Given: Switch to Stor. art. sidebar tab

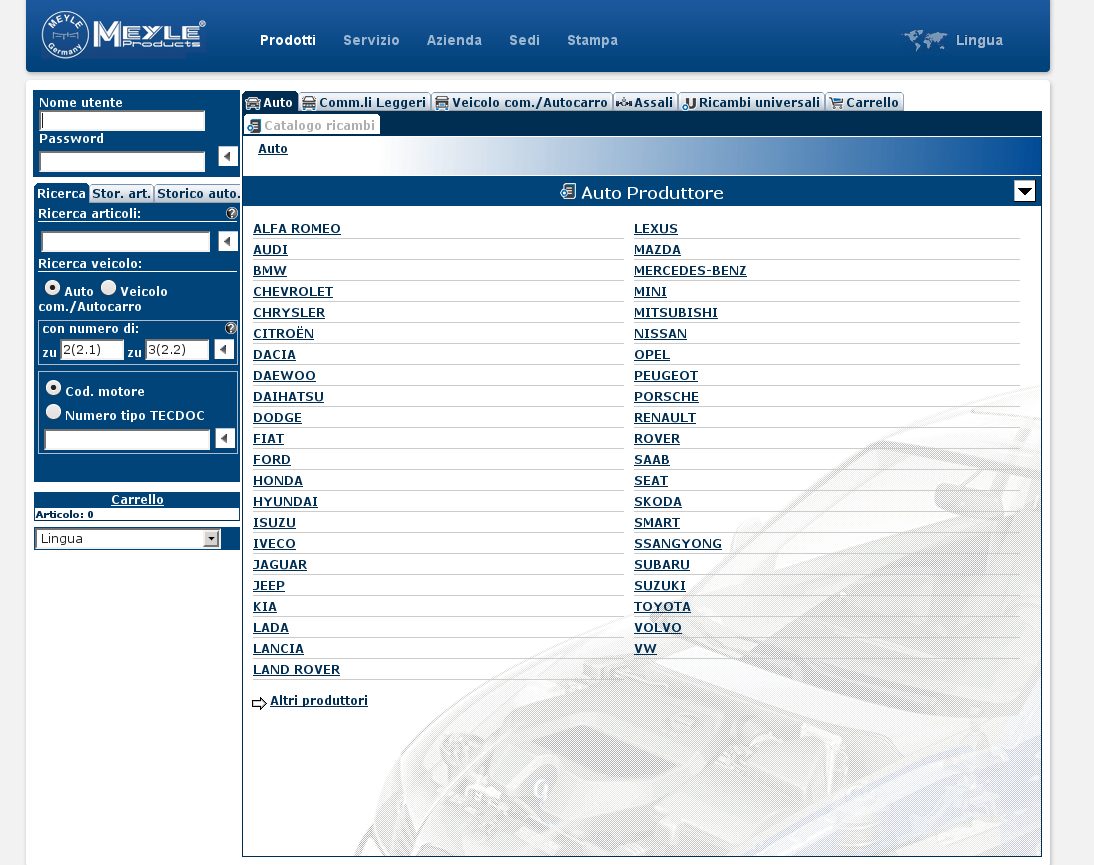Looking at the screenshot, I should (x=121, y=193).
